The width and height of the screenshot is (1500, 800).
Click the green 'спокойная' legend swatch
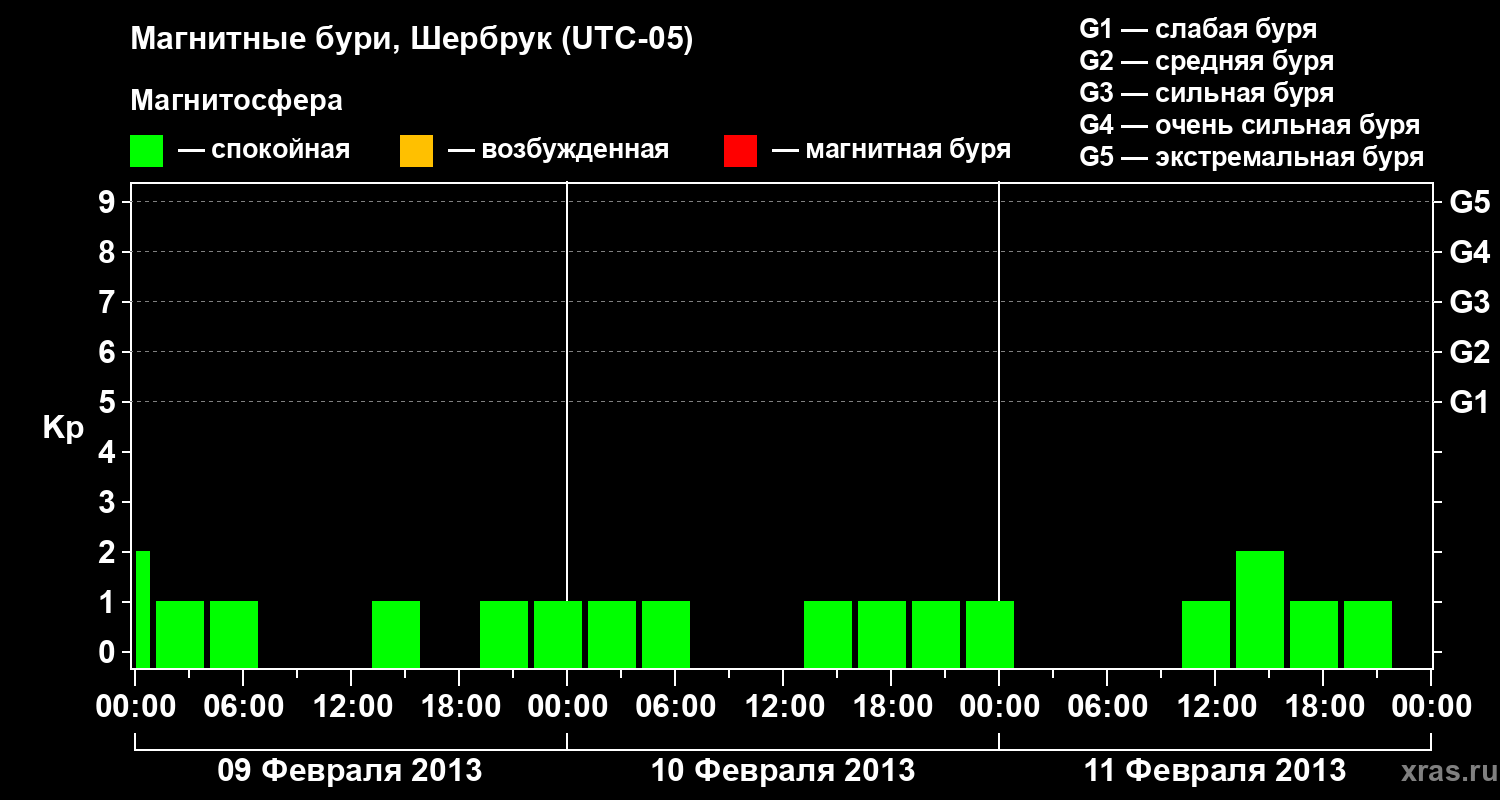tap(146, 151)
